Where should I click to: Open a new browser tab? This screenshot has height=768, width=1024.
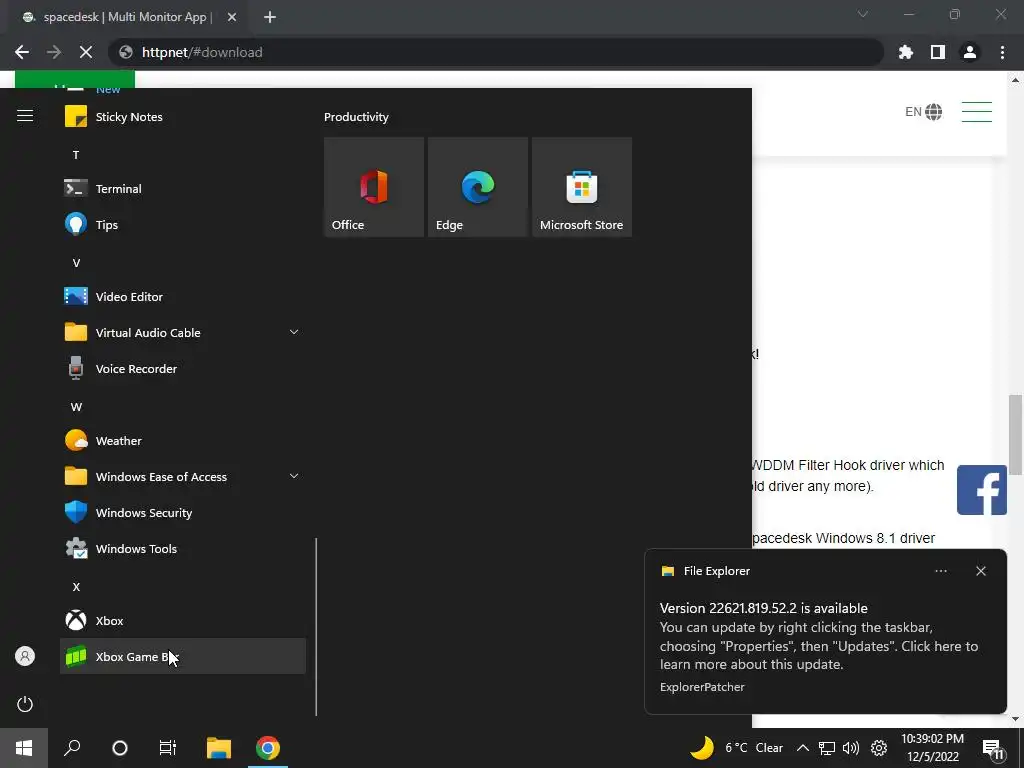tap(270, 17)
